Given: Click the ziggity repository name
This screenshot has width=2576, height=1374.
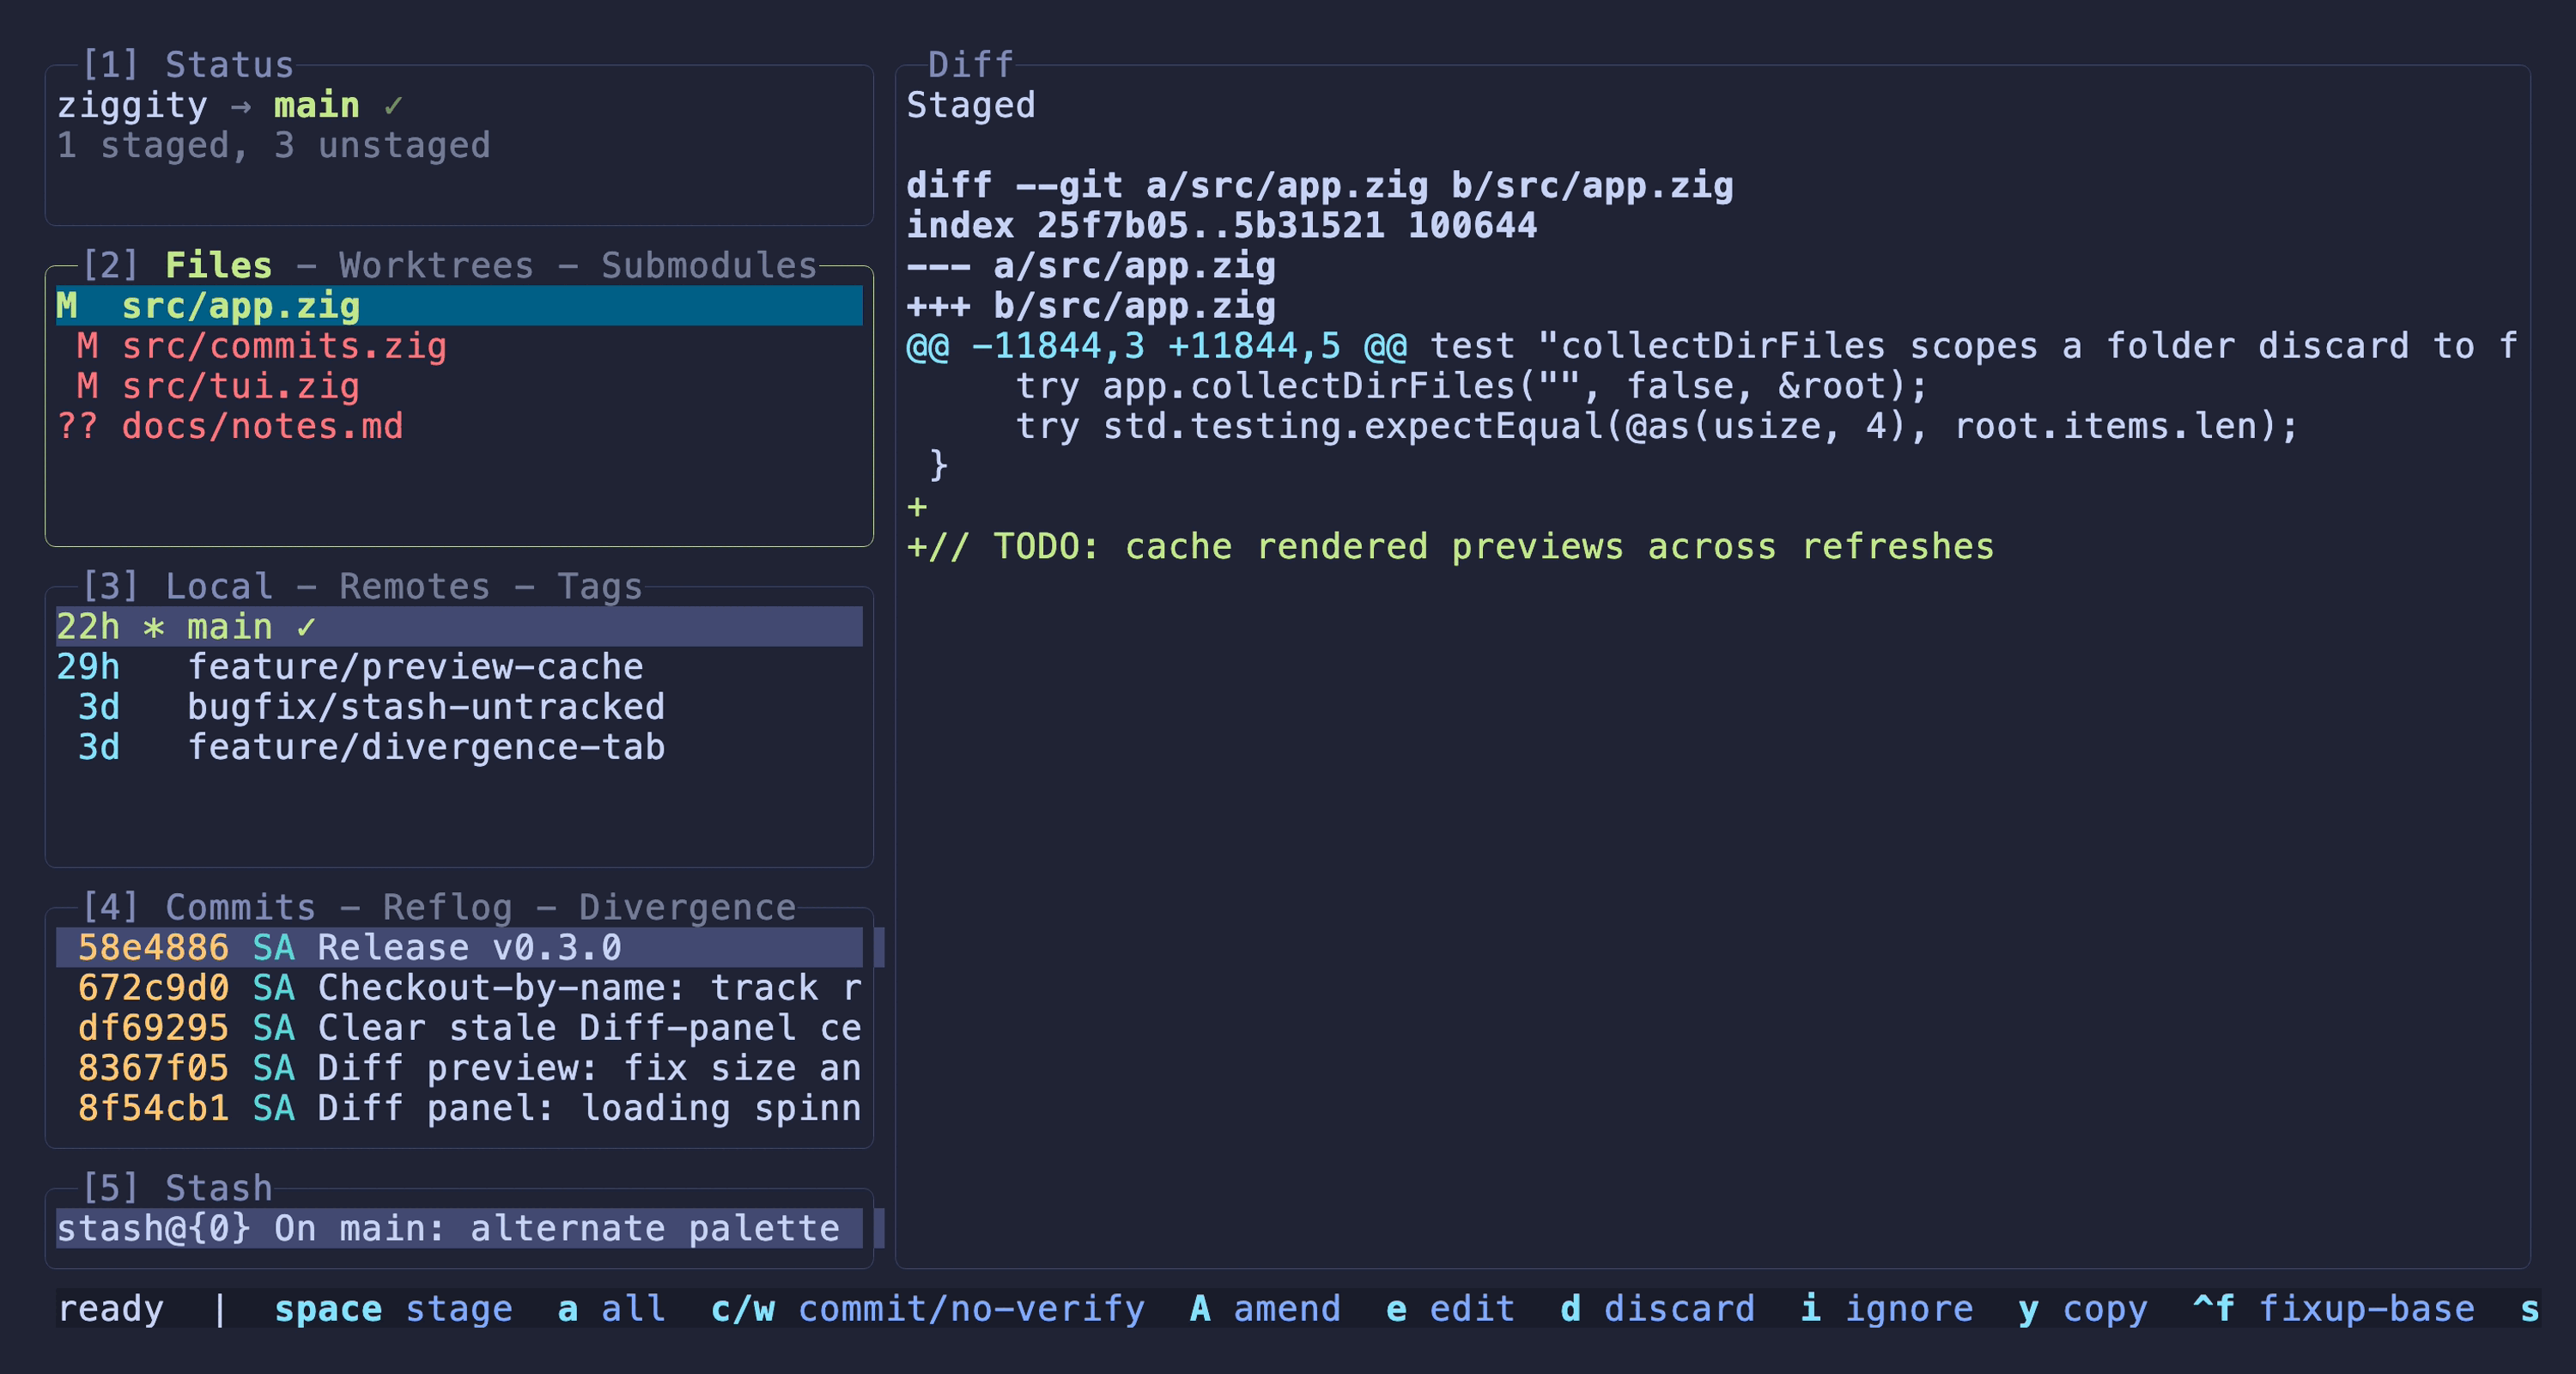Looking at the screenshot, I should click(x=132, y=105).
